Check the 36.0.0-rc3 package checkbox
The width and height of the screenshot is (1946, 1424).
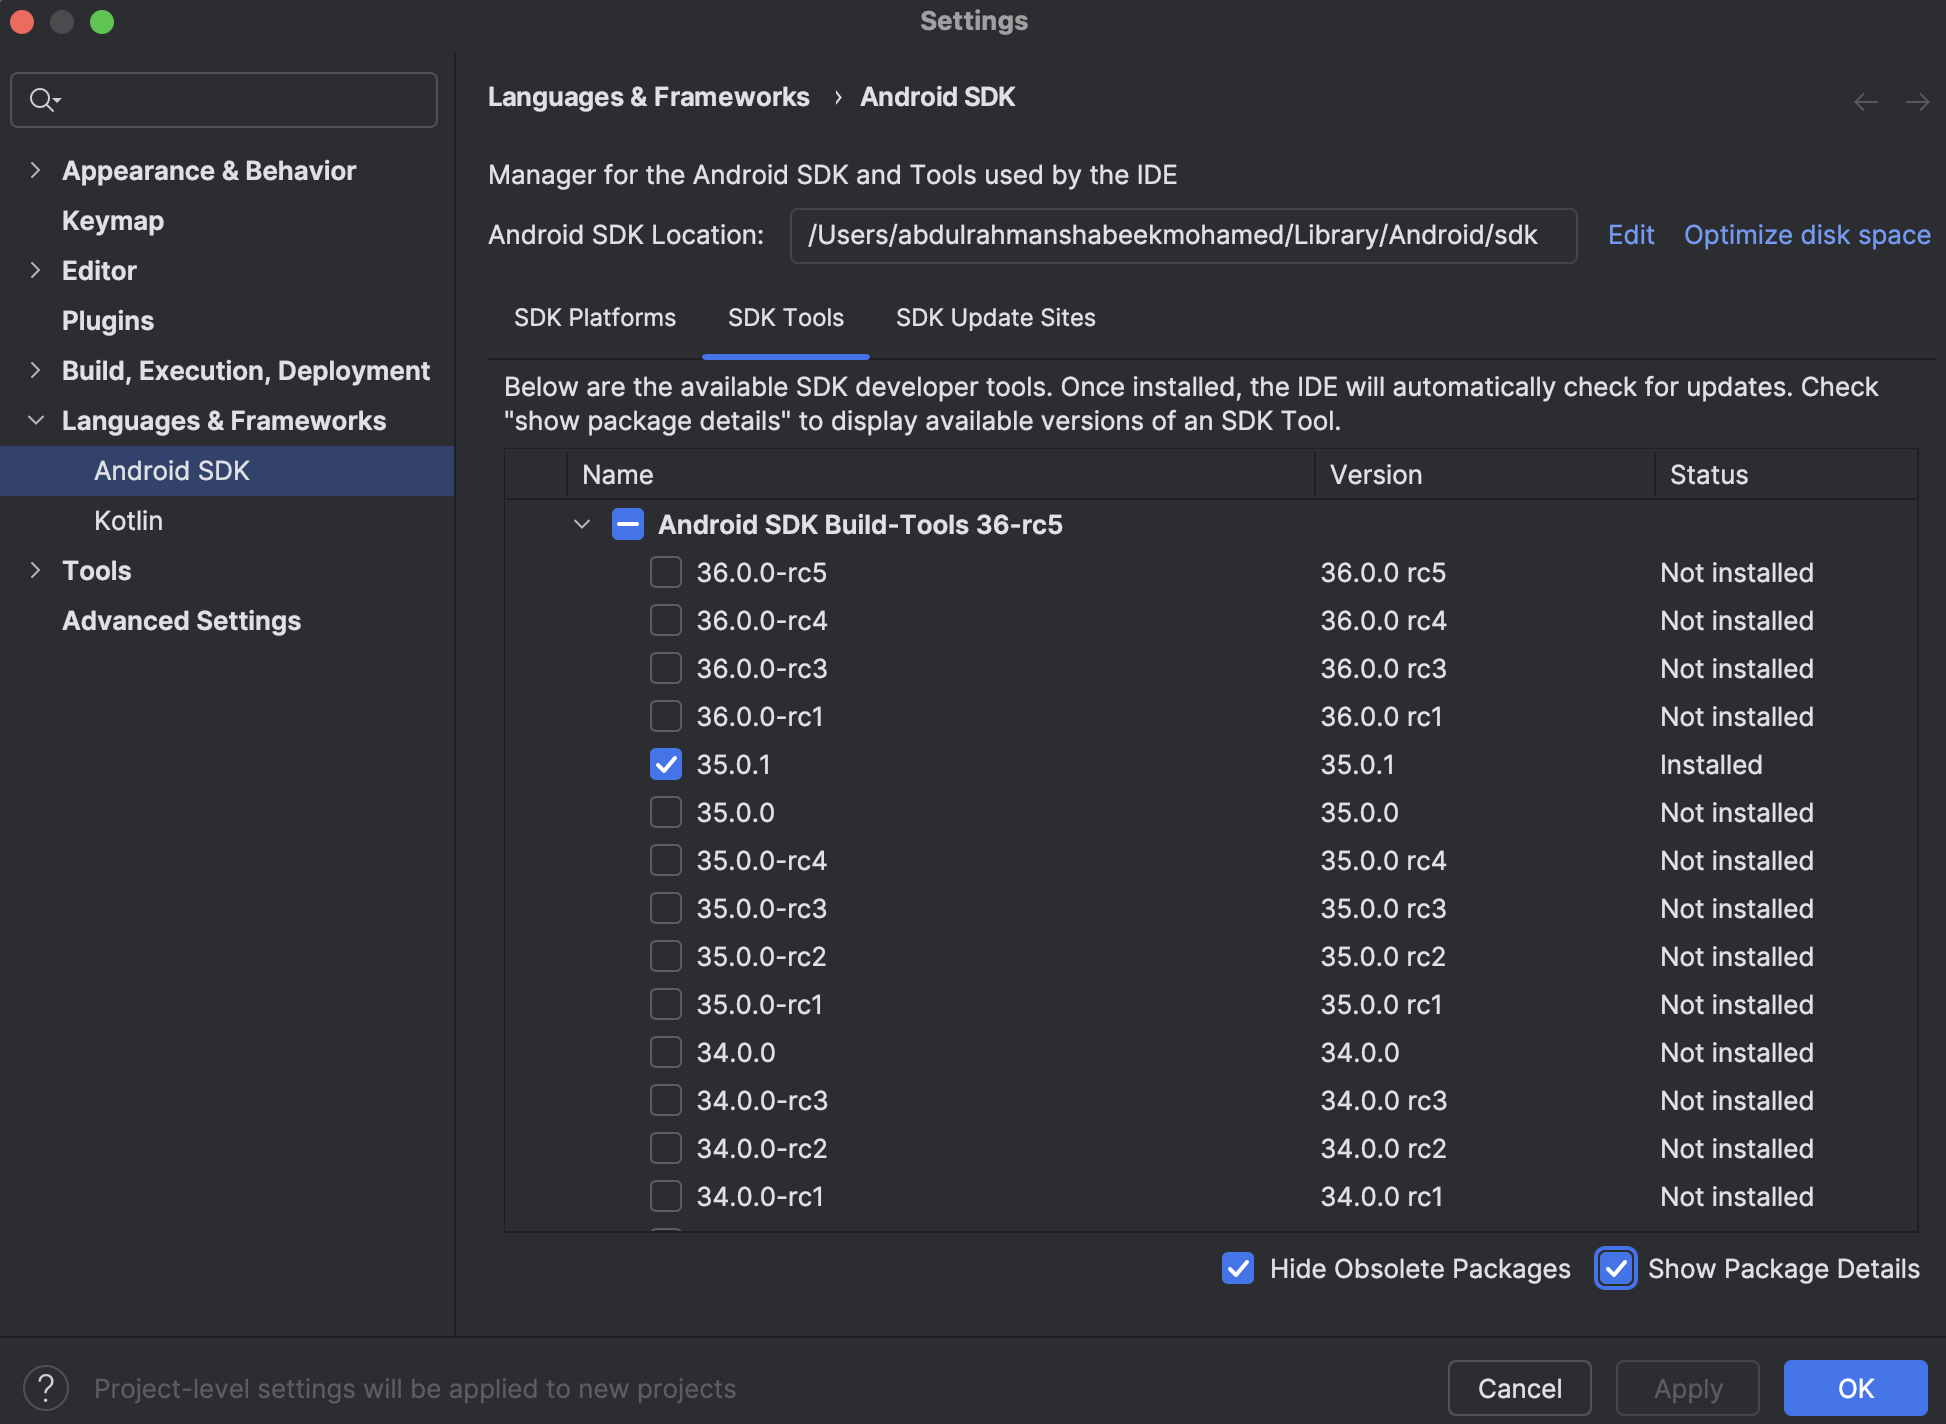pyautogui.click(x=666, y=668)
